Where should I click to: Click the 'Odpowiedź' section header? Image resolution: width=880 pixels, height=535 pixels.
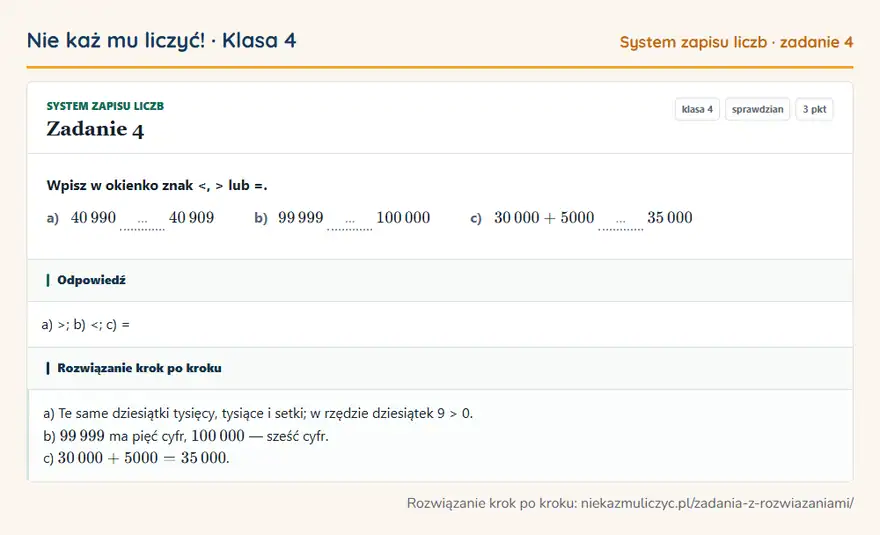pyautogui.click(x=440, y=280)
